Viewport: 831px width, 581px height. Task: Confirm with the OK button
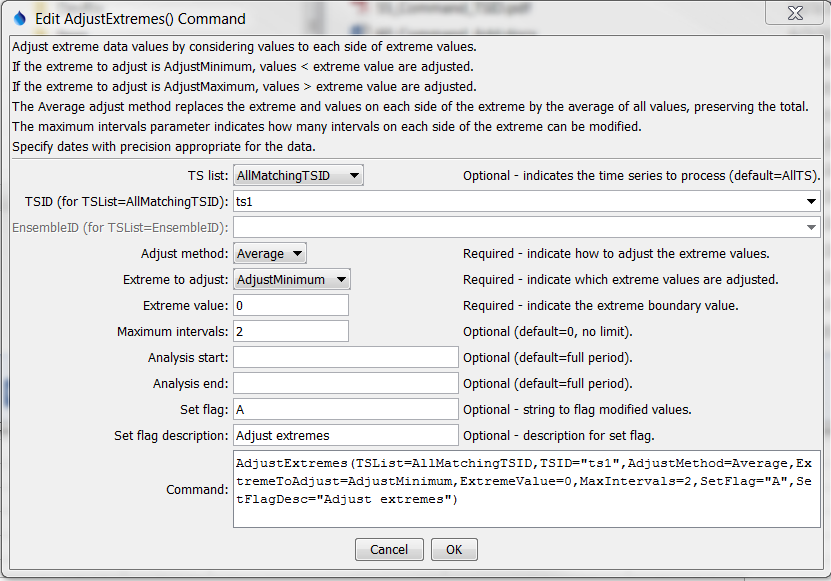coord(454,549)
